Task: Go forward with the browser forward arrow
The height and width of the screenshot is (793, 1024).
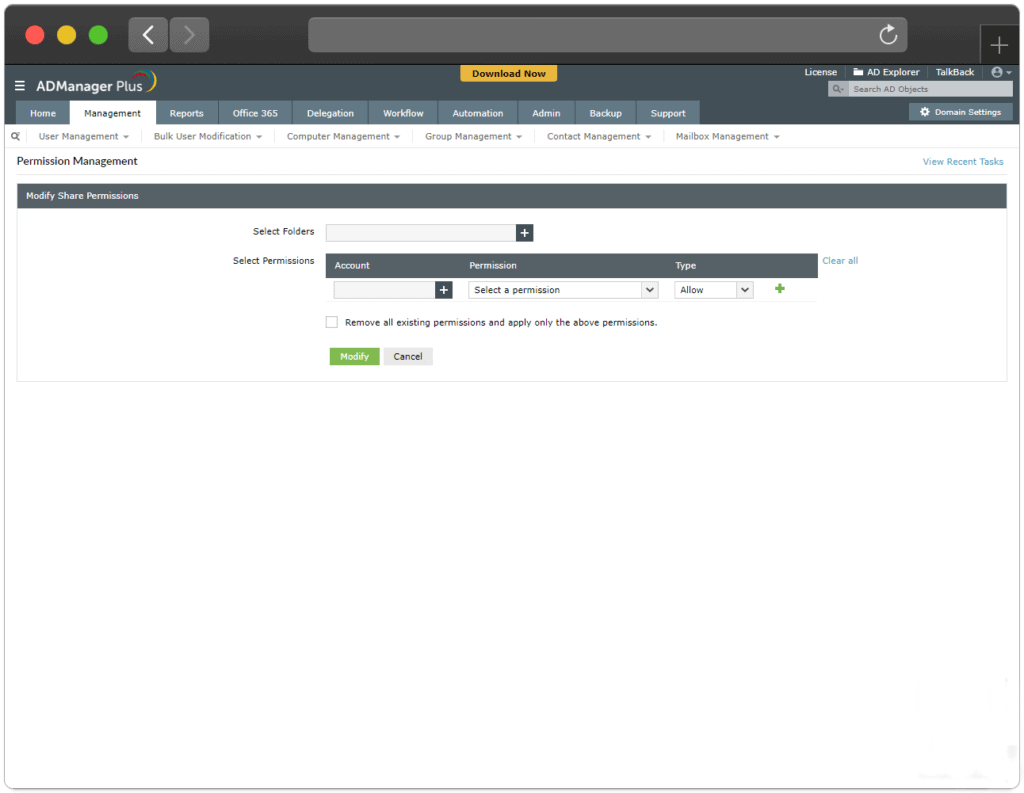Action: coord(189,35)
